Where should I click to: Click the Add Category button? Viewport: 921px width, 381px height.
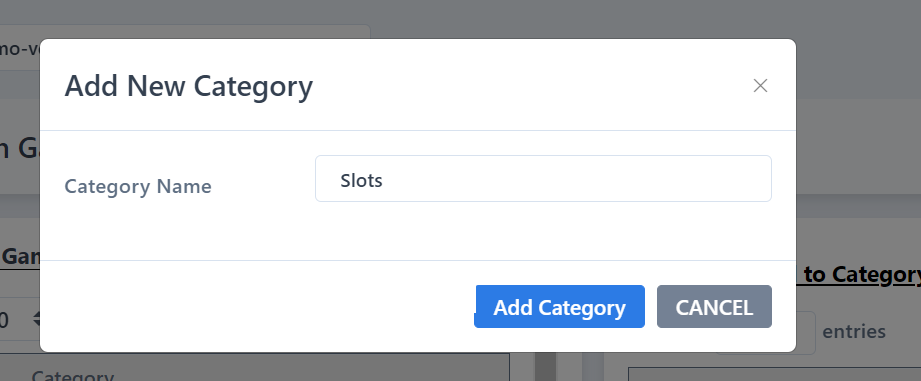tap(559, 306)
